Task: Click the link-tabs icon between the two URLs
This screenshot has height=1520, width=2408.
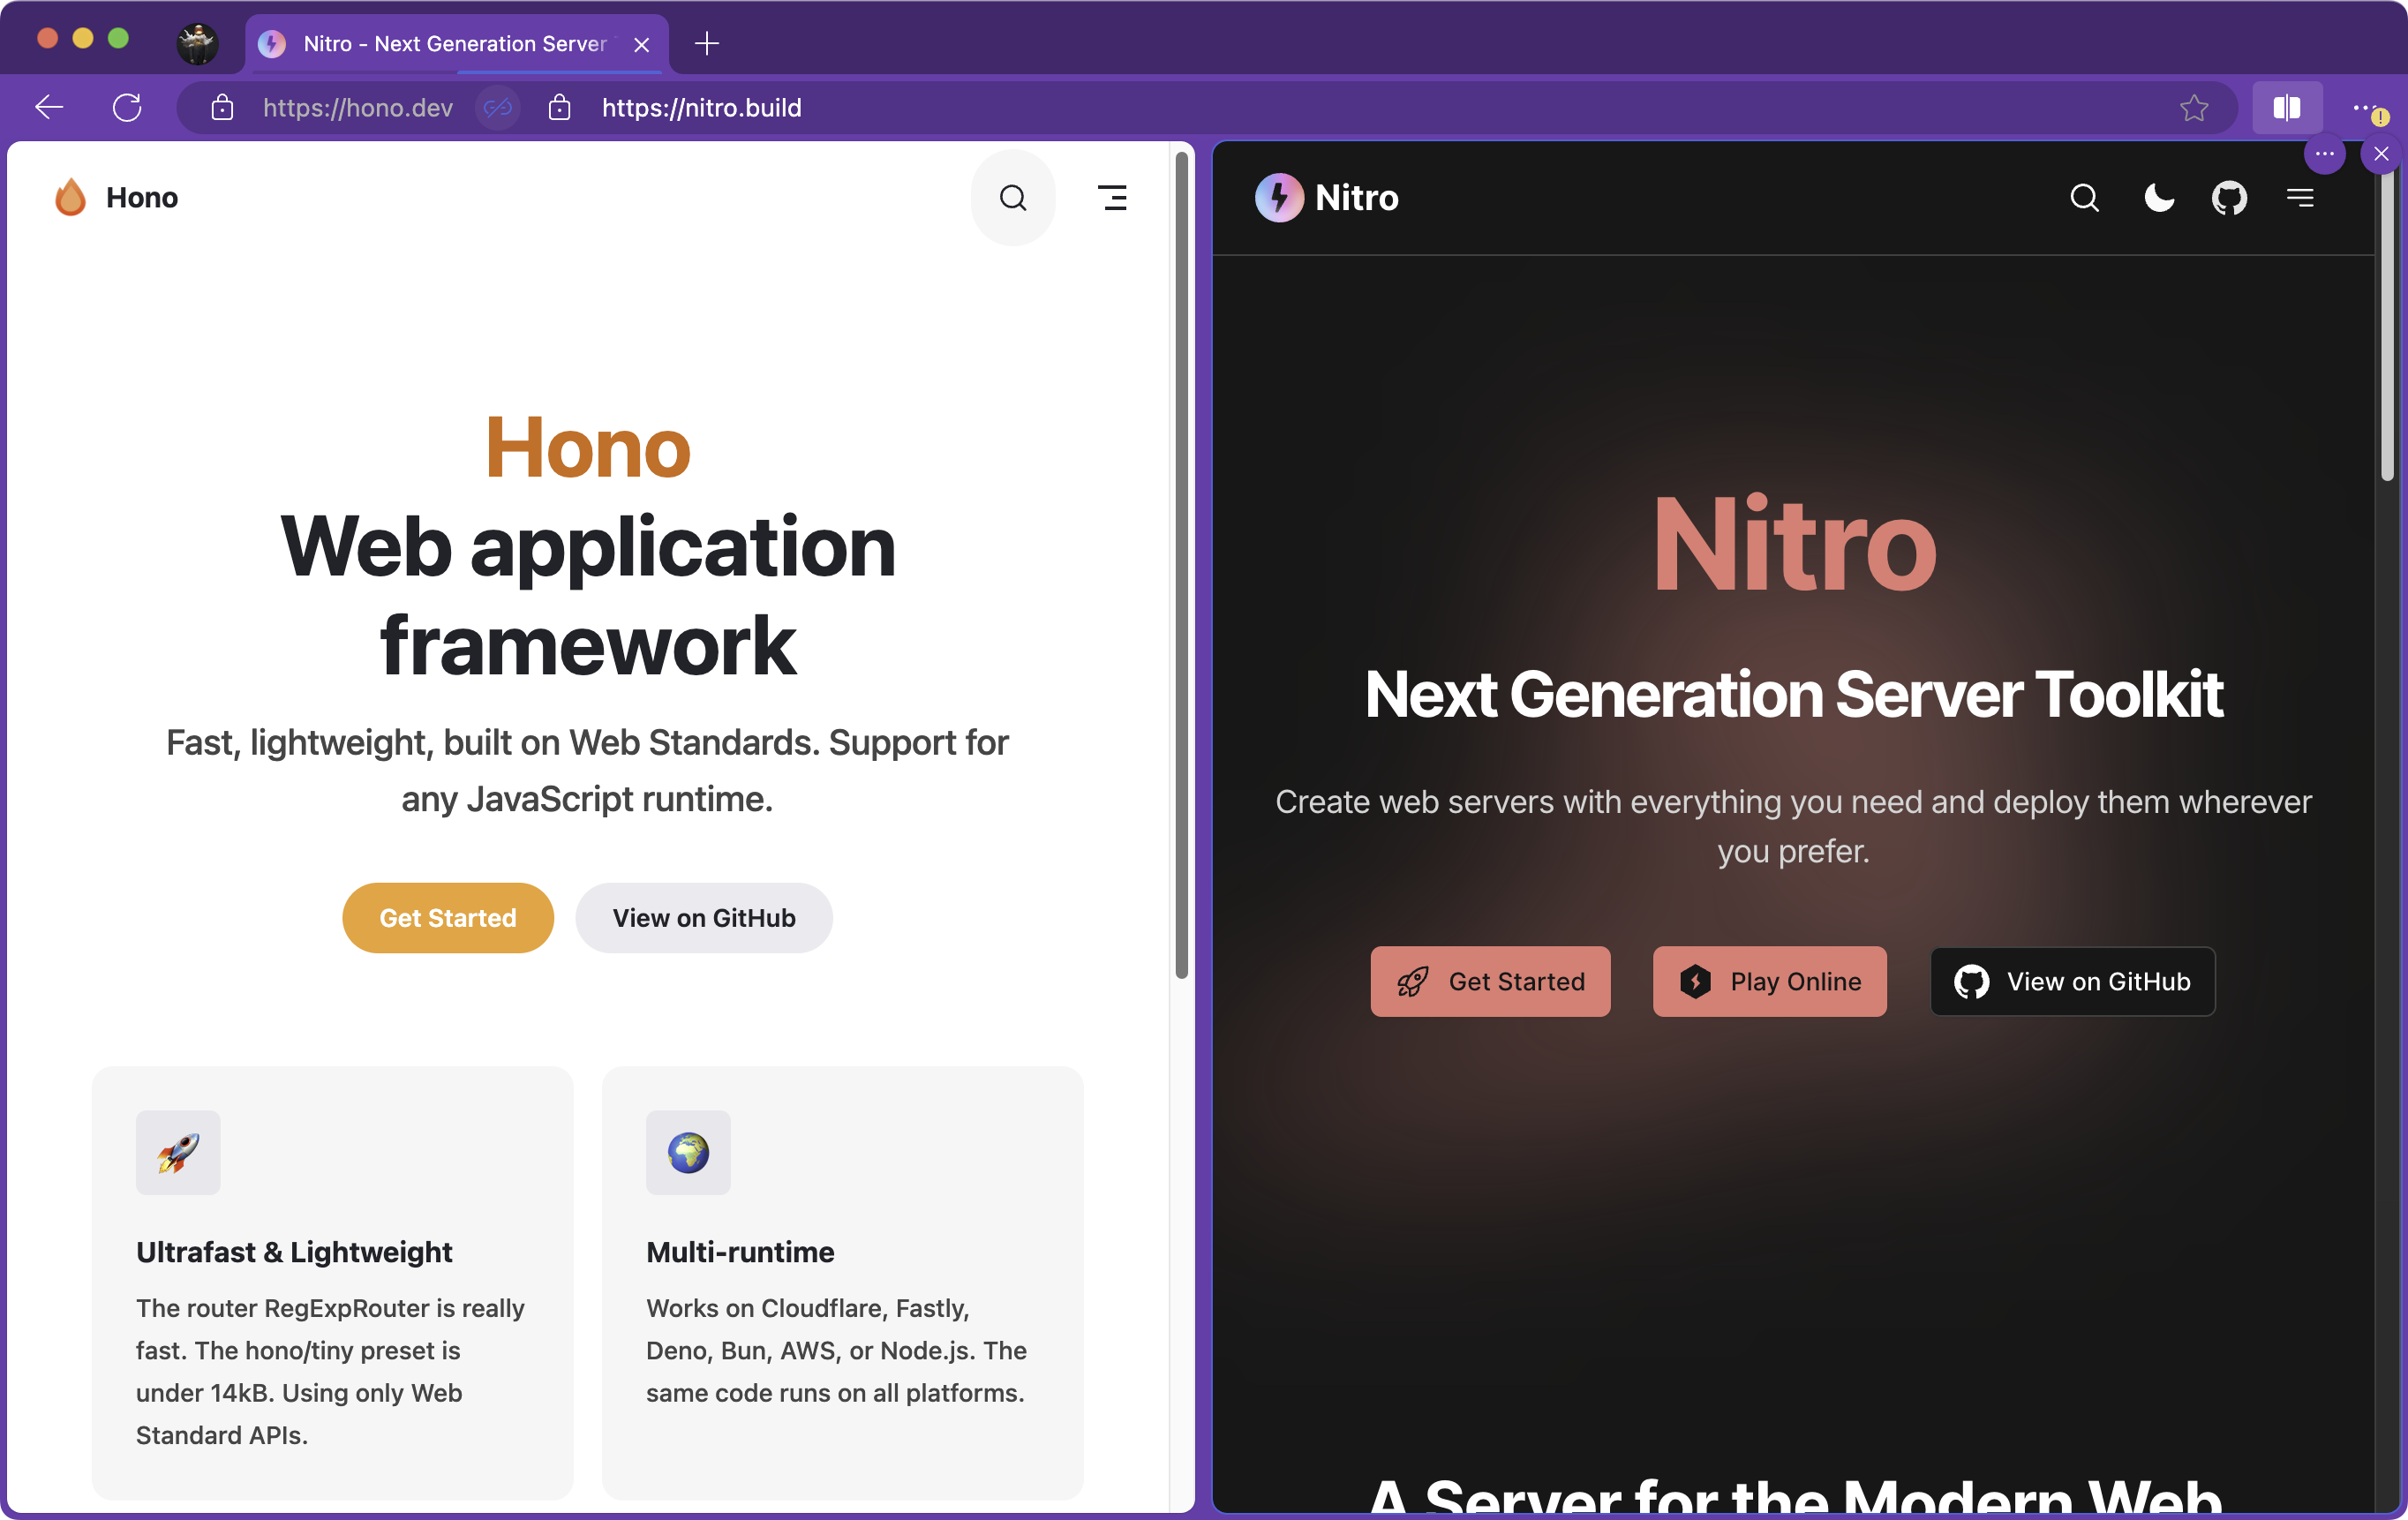Action: [497, 107]
